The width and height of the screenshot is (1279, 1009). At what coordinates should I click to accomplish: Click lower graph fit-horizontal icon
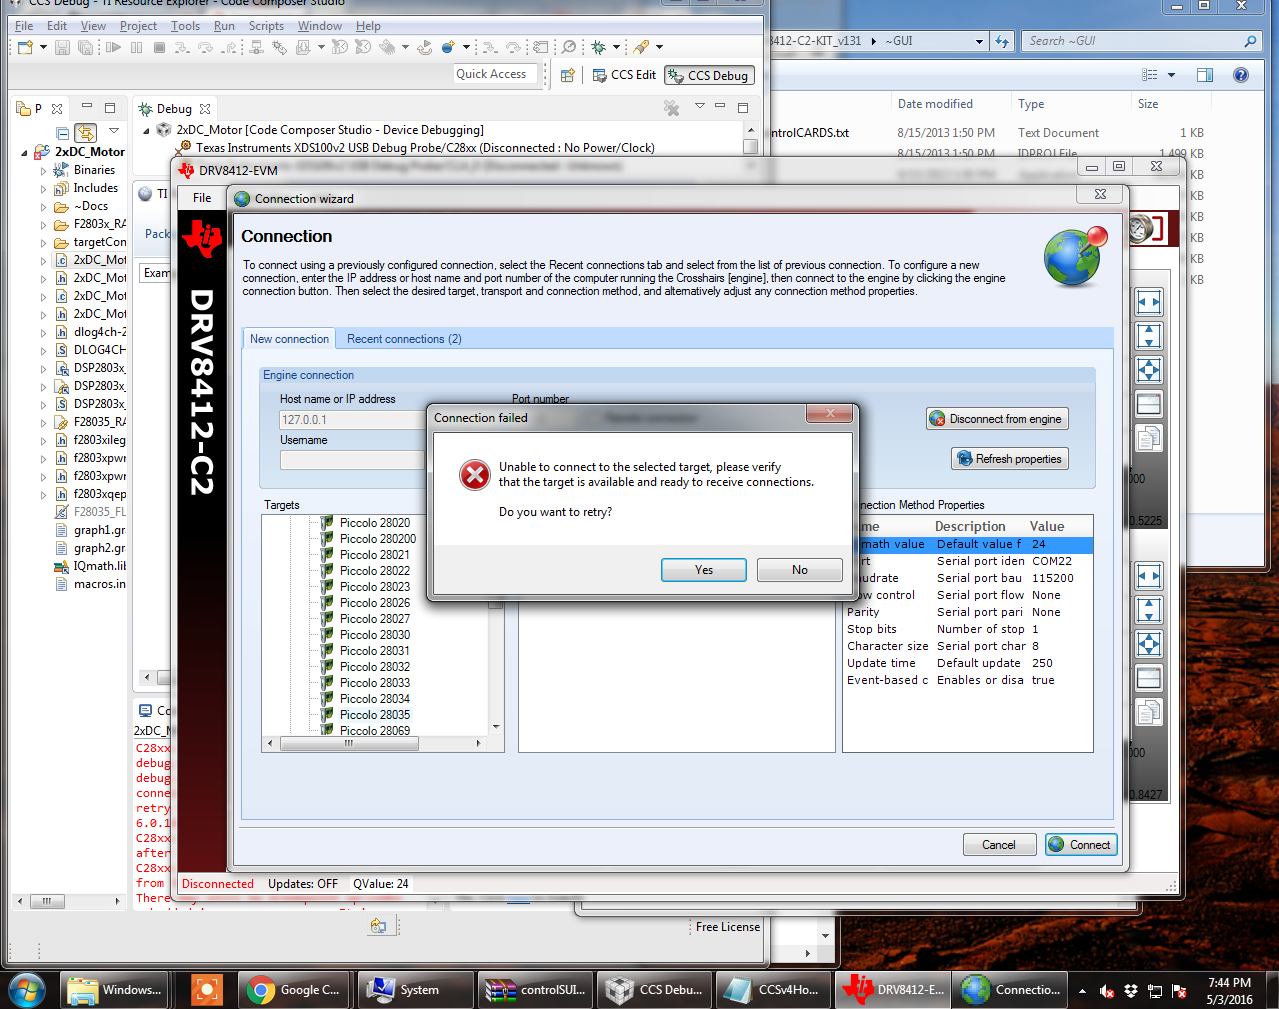click(x=1149, y=576)
